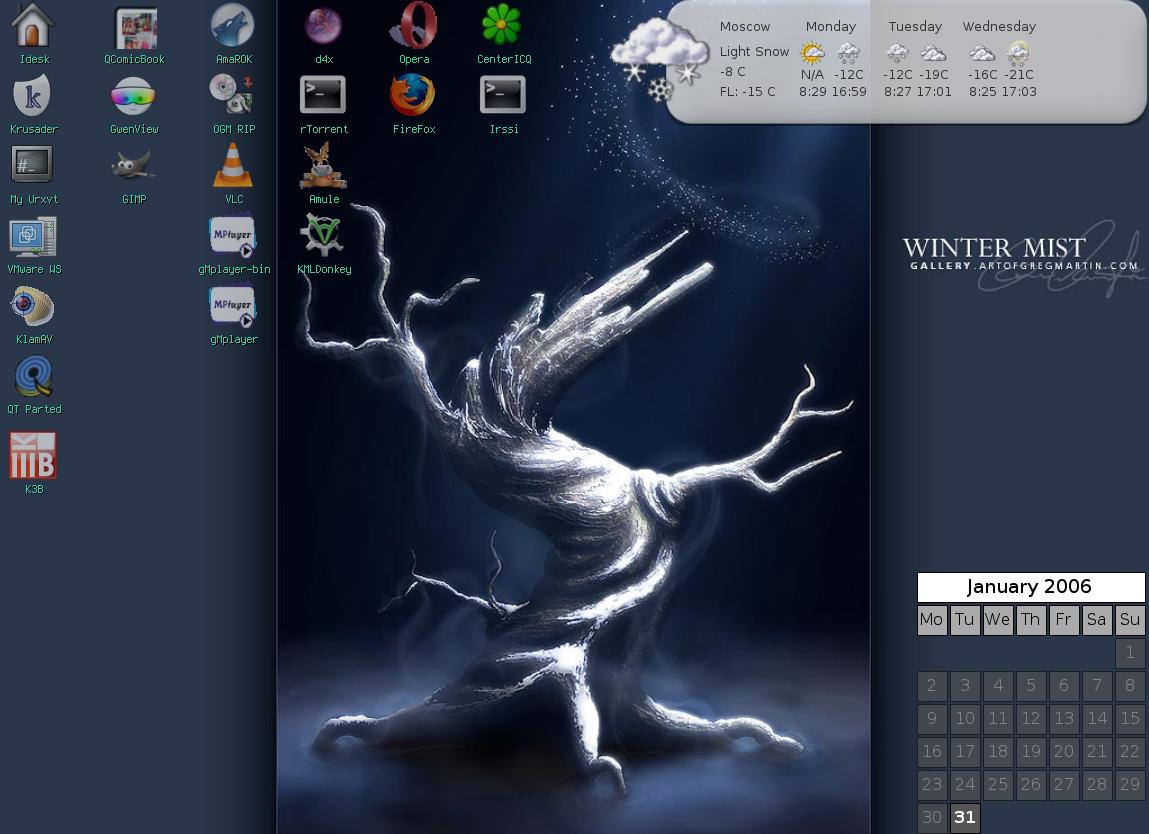Launch the d4x download manager
This screenshot has width=1149, height=834.
(323, 26)
